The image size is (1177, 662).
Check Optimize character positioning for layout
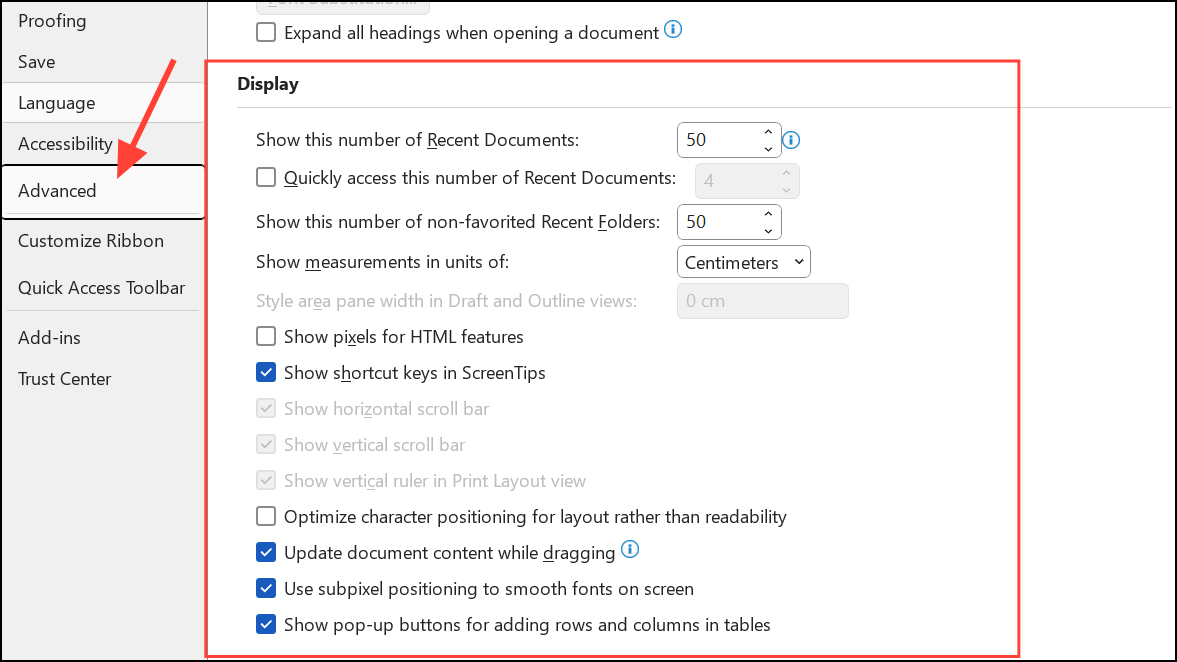(266, 516)
